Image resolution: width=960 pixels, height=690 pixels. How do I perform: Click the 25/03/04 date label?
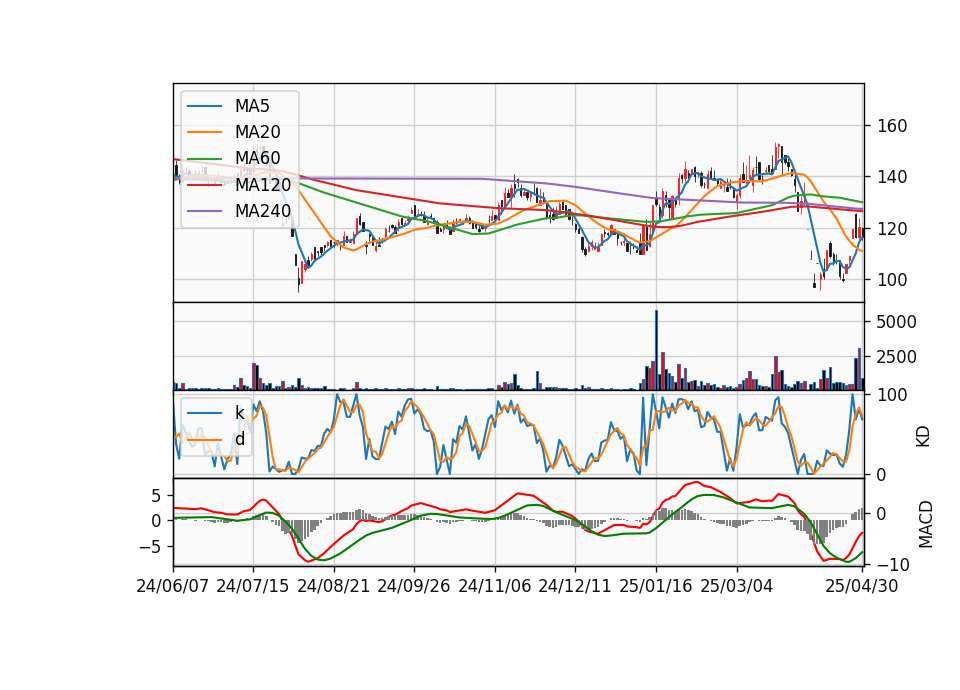click(x=737, y=586)
